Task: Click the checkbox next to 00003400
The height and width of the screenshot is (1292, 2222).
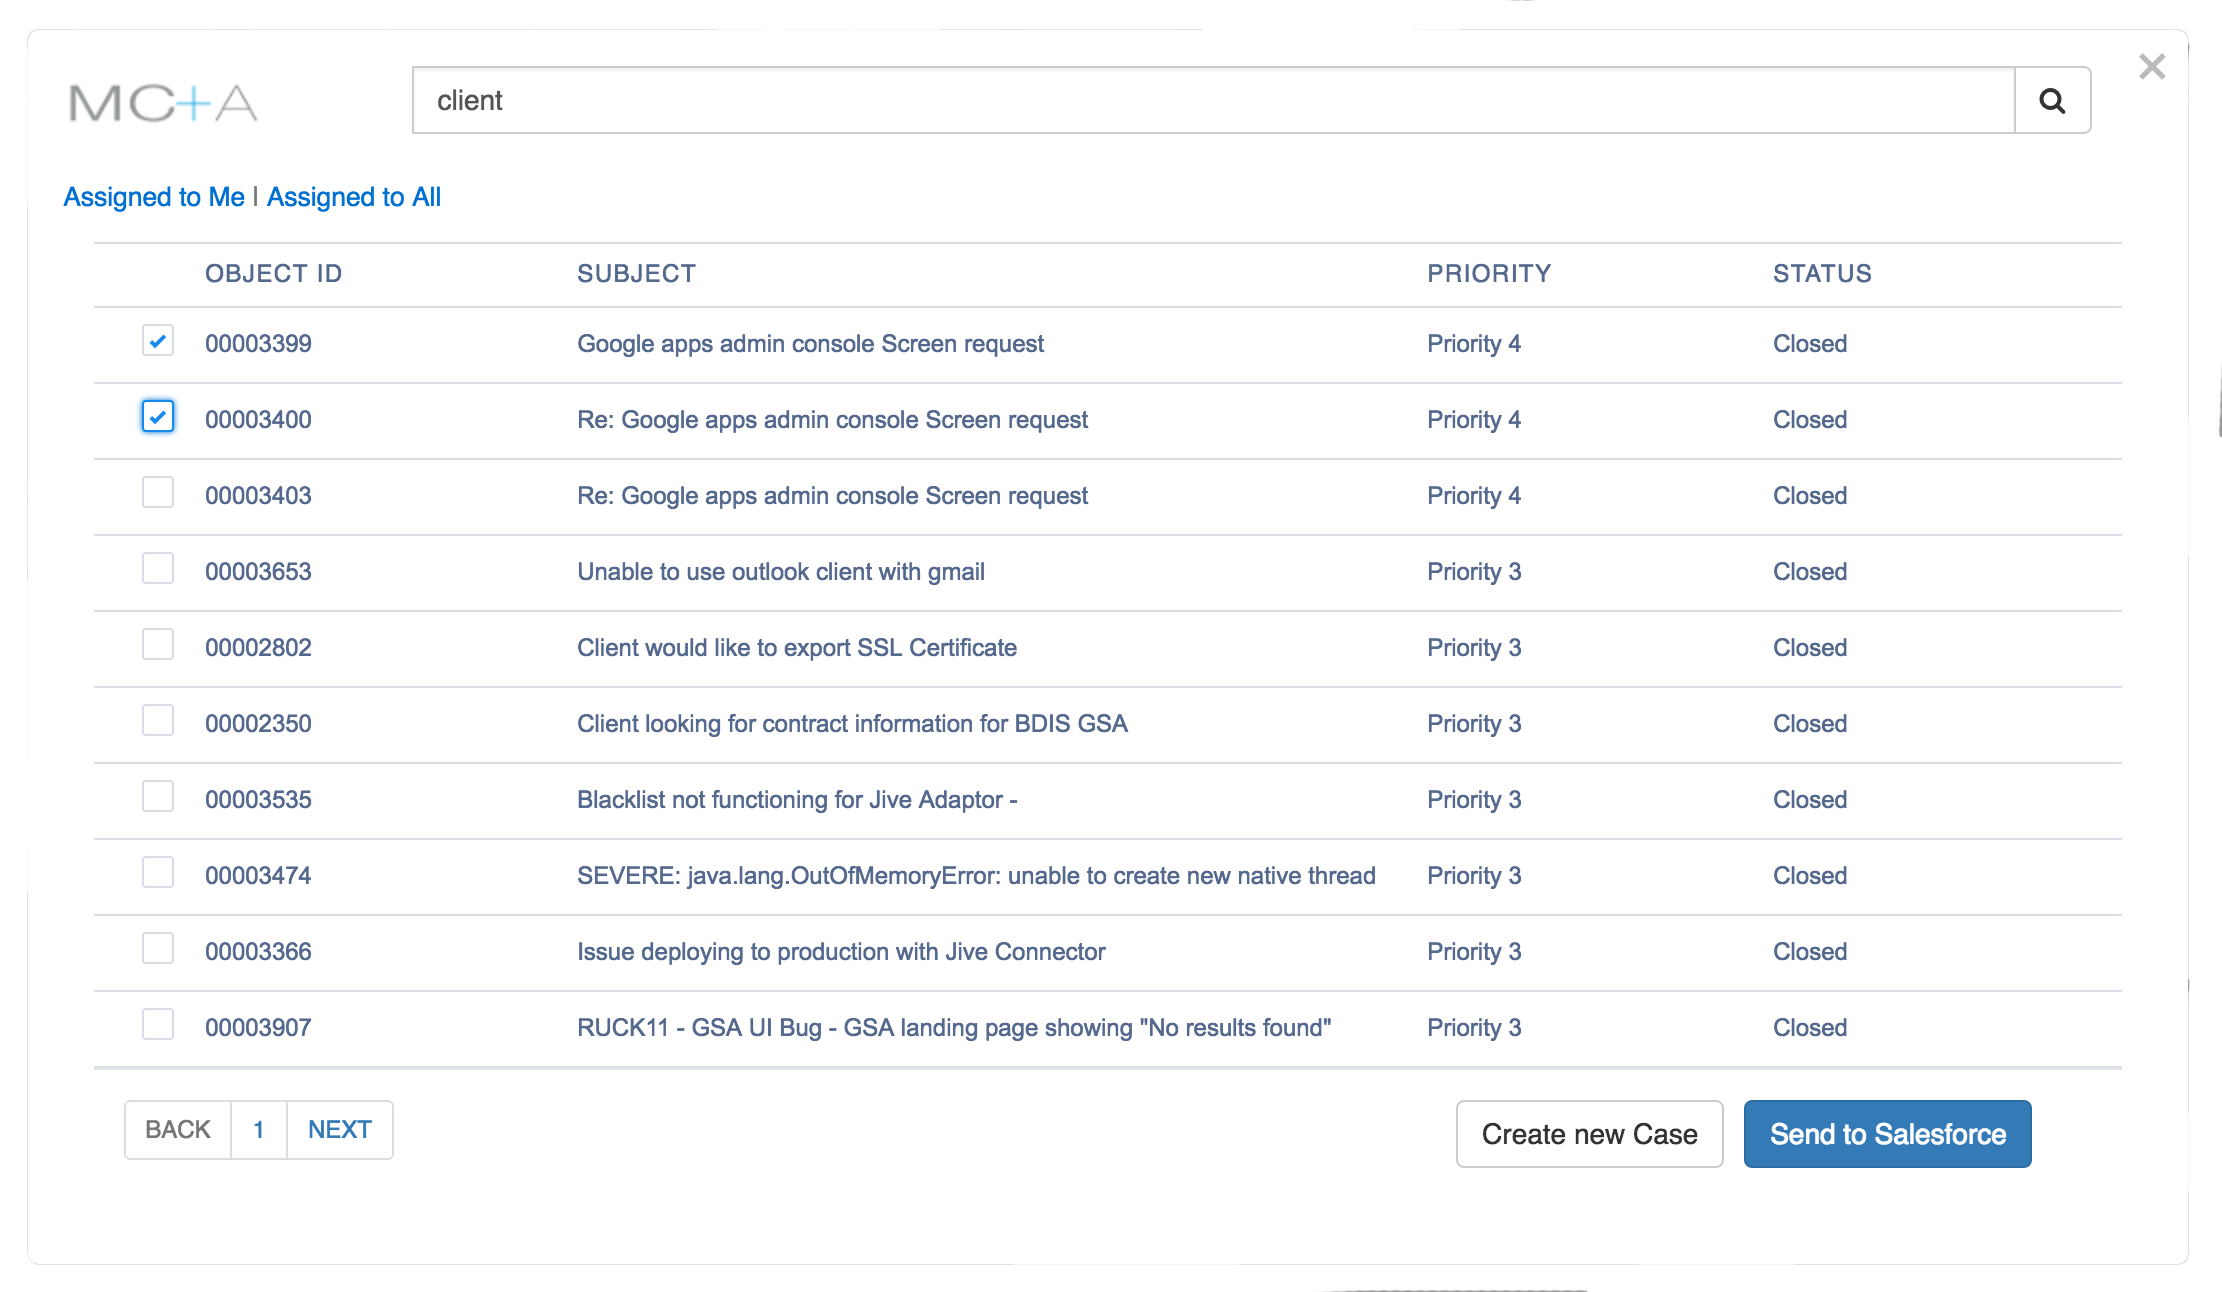Action: point(157,417)
